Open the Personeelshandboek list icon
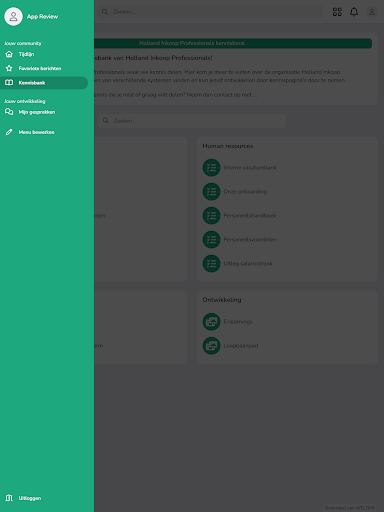 (x=211, y=216)
